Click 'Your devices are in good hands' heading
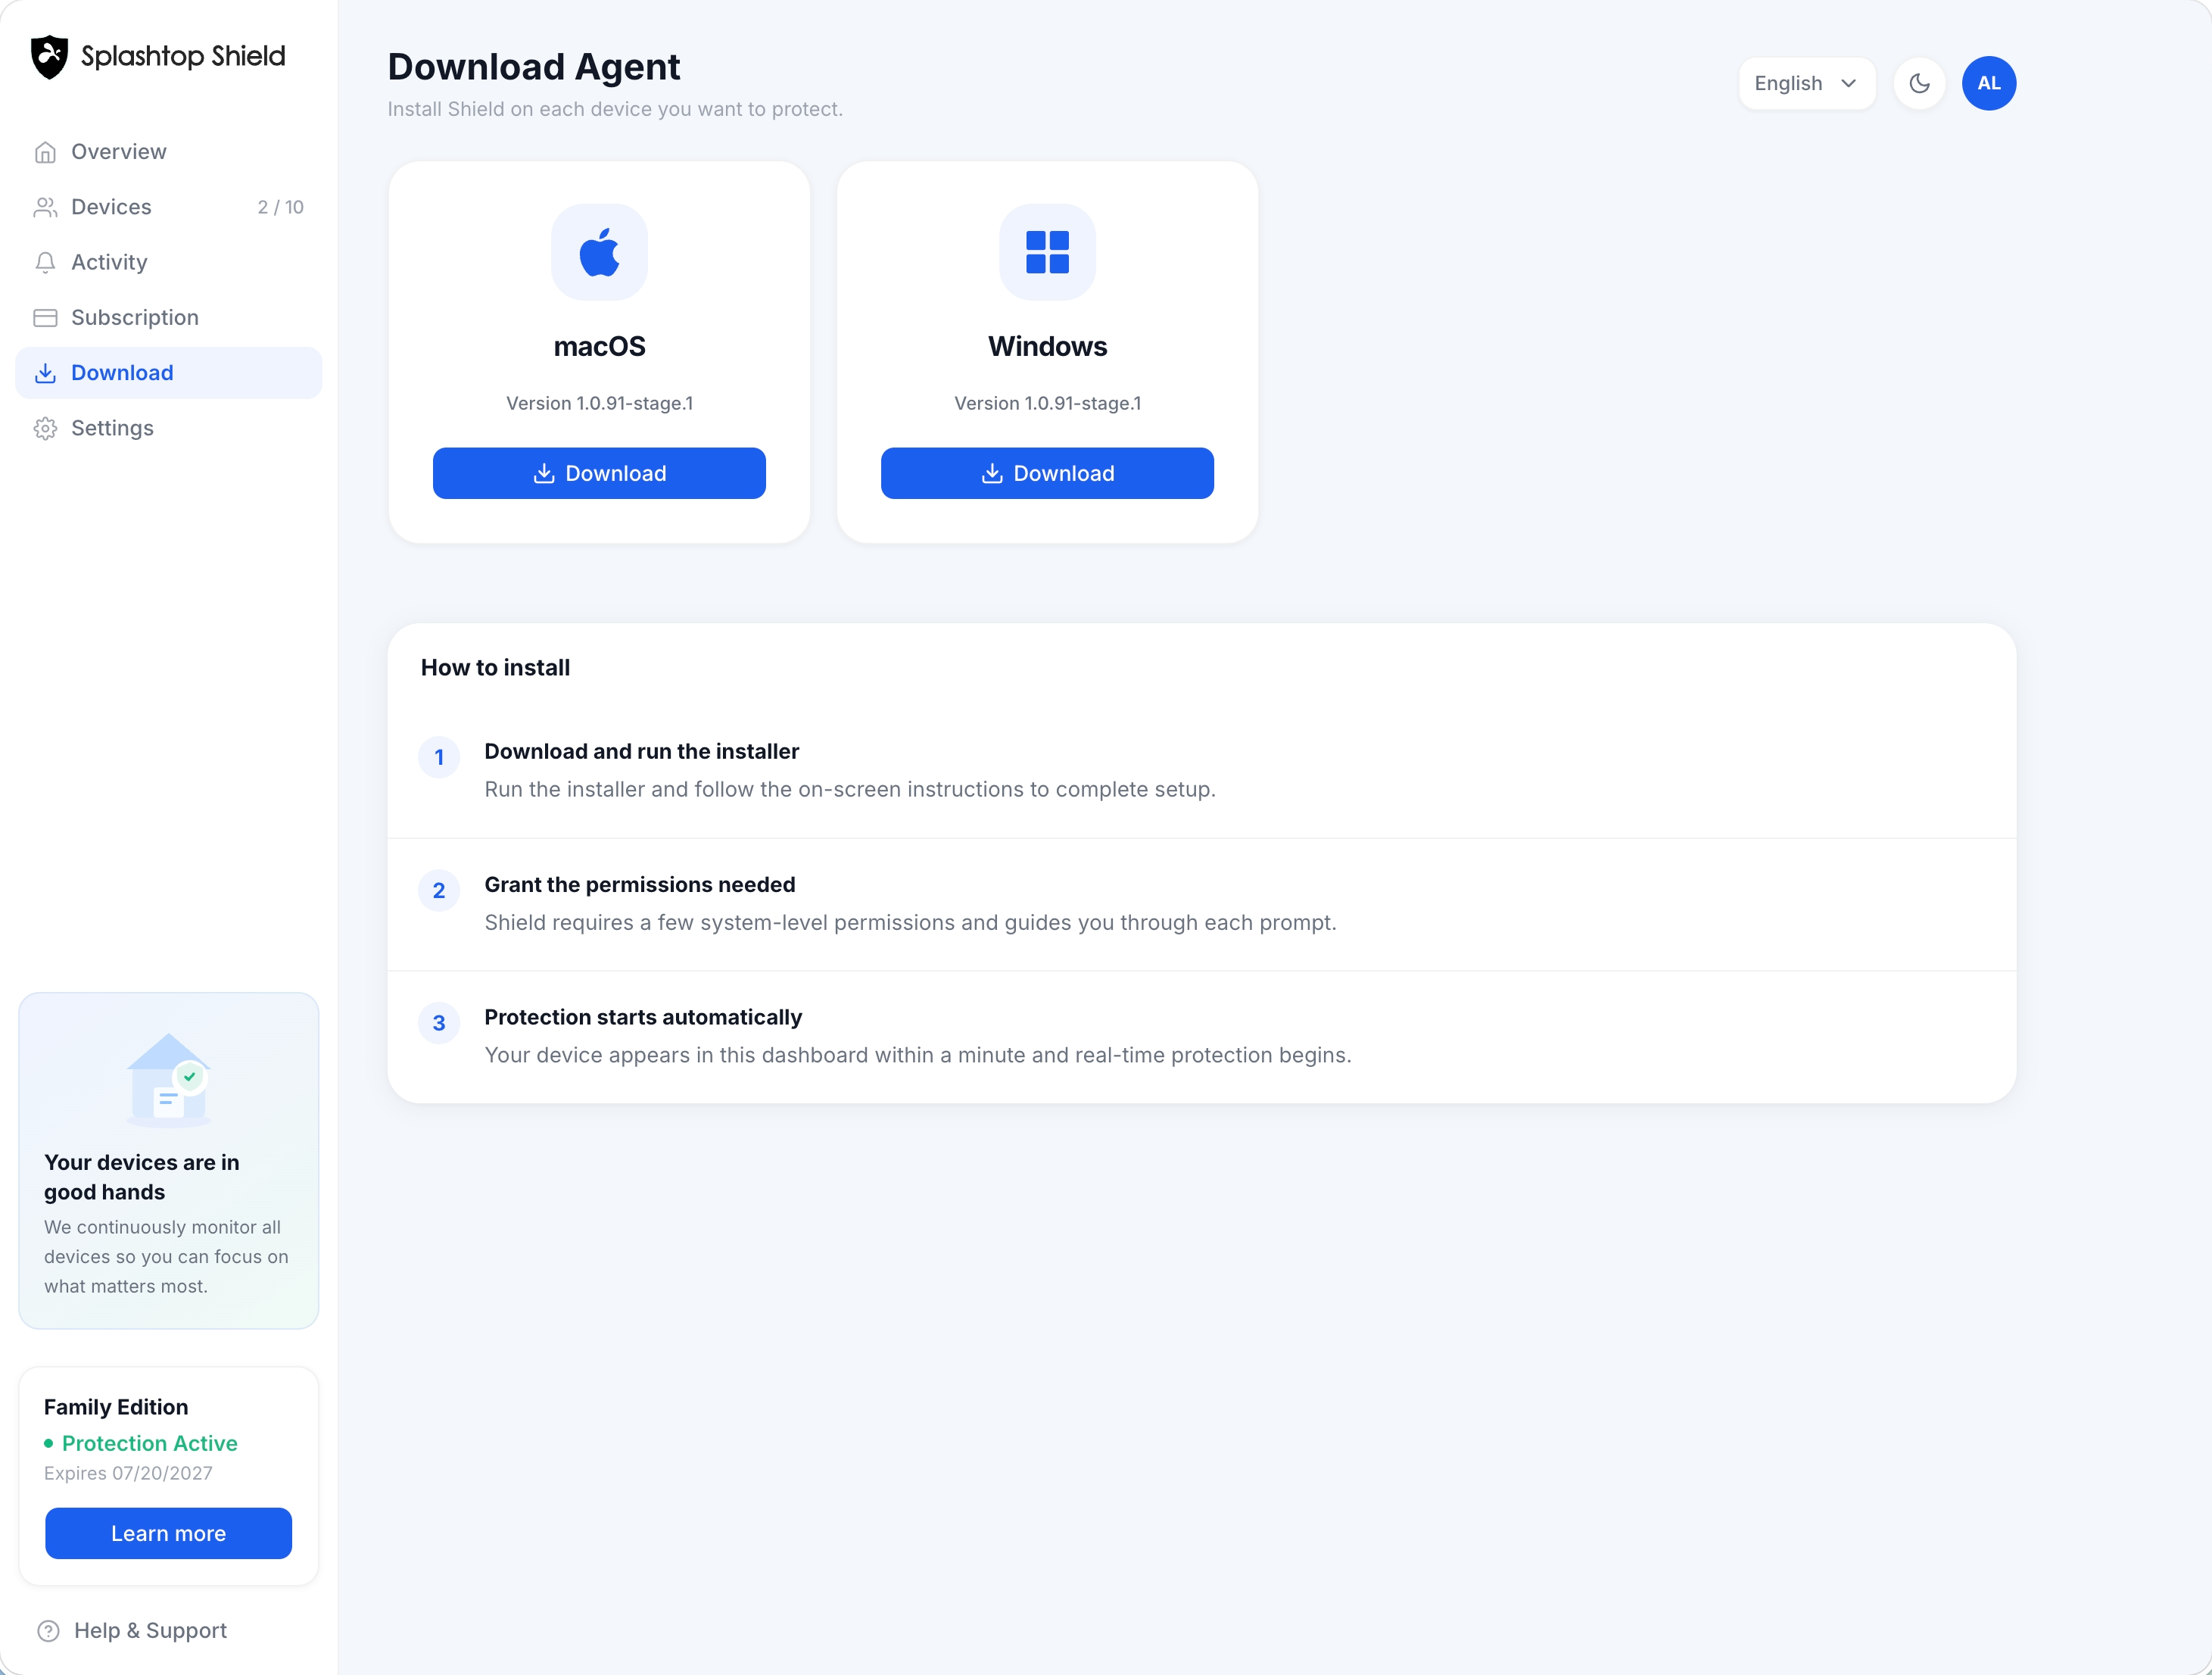 (142, 1177)
